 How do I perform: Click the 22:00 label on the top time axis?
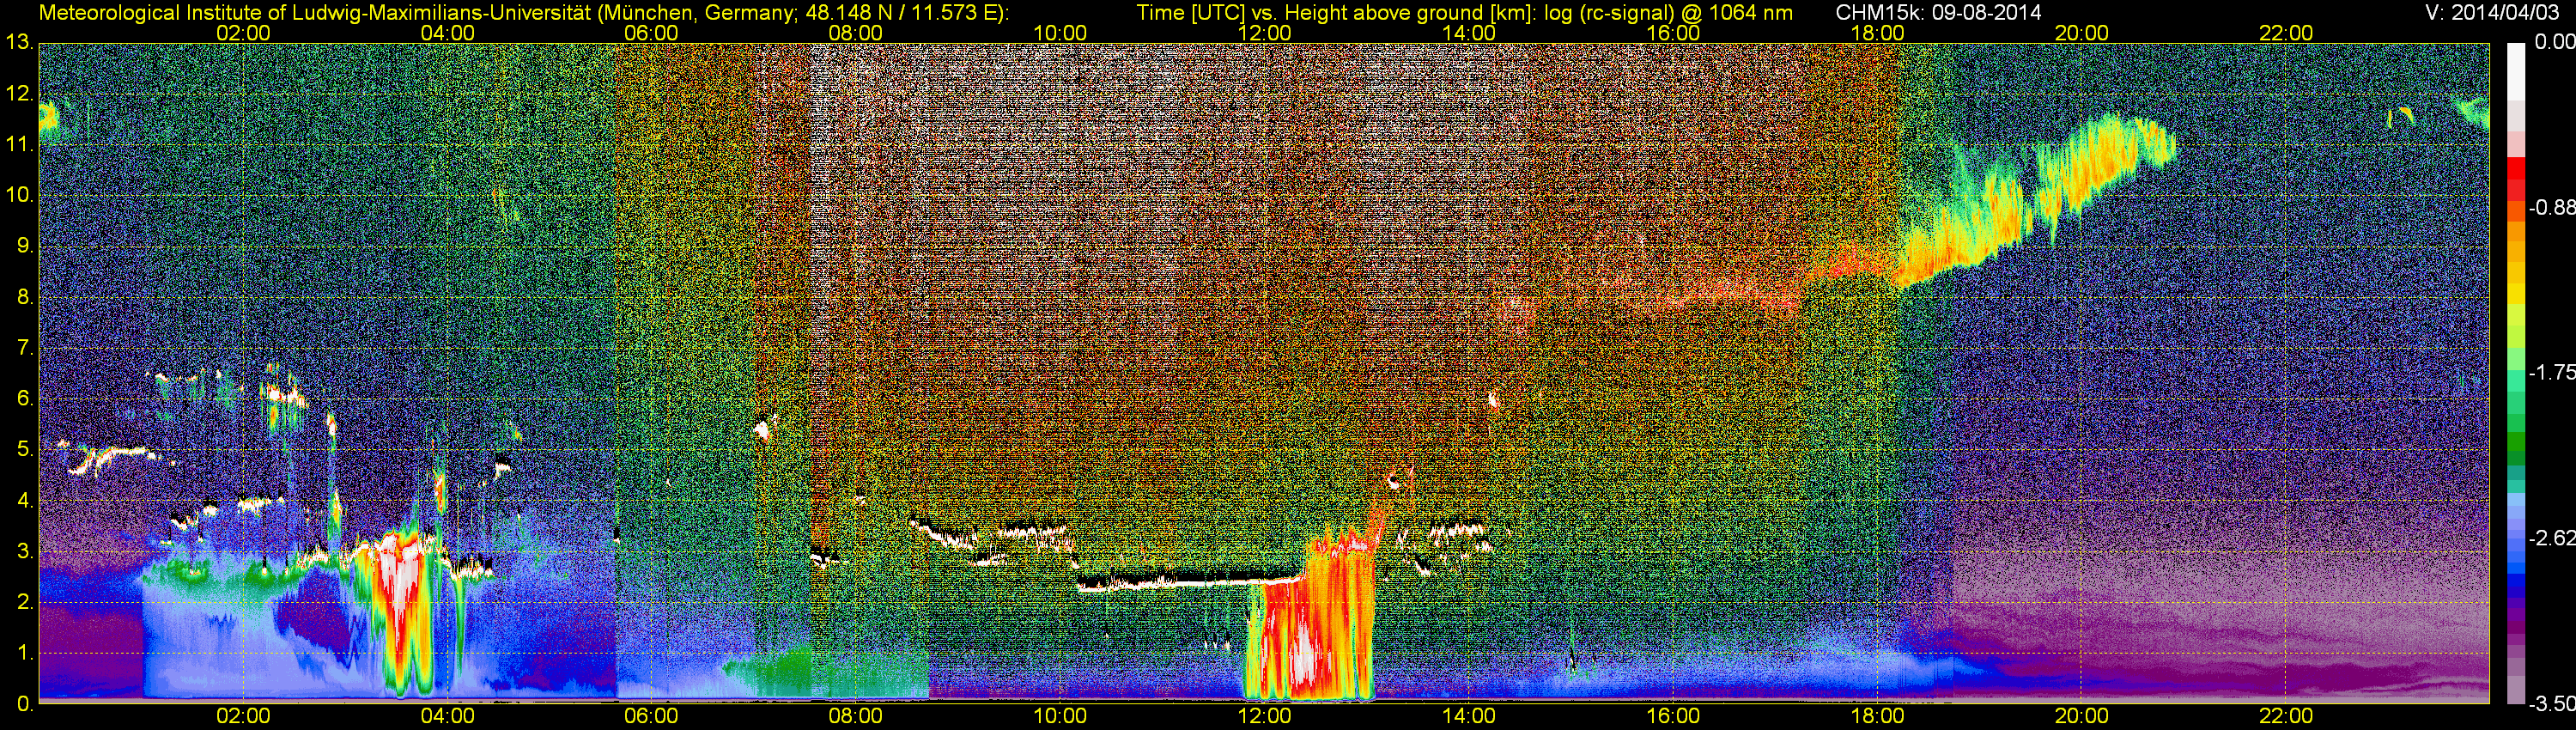point(2286,33)
